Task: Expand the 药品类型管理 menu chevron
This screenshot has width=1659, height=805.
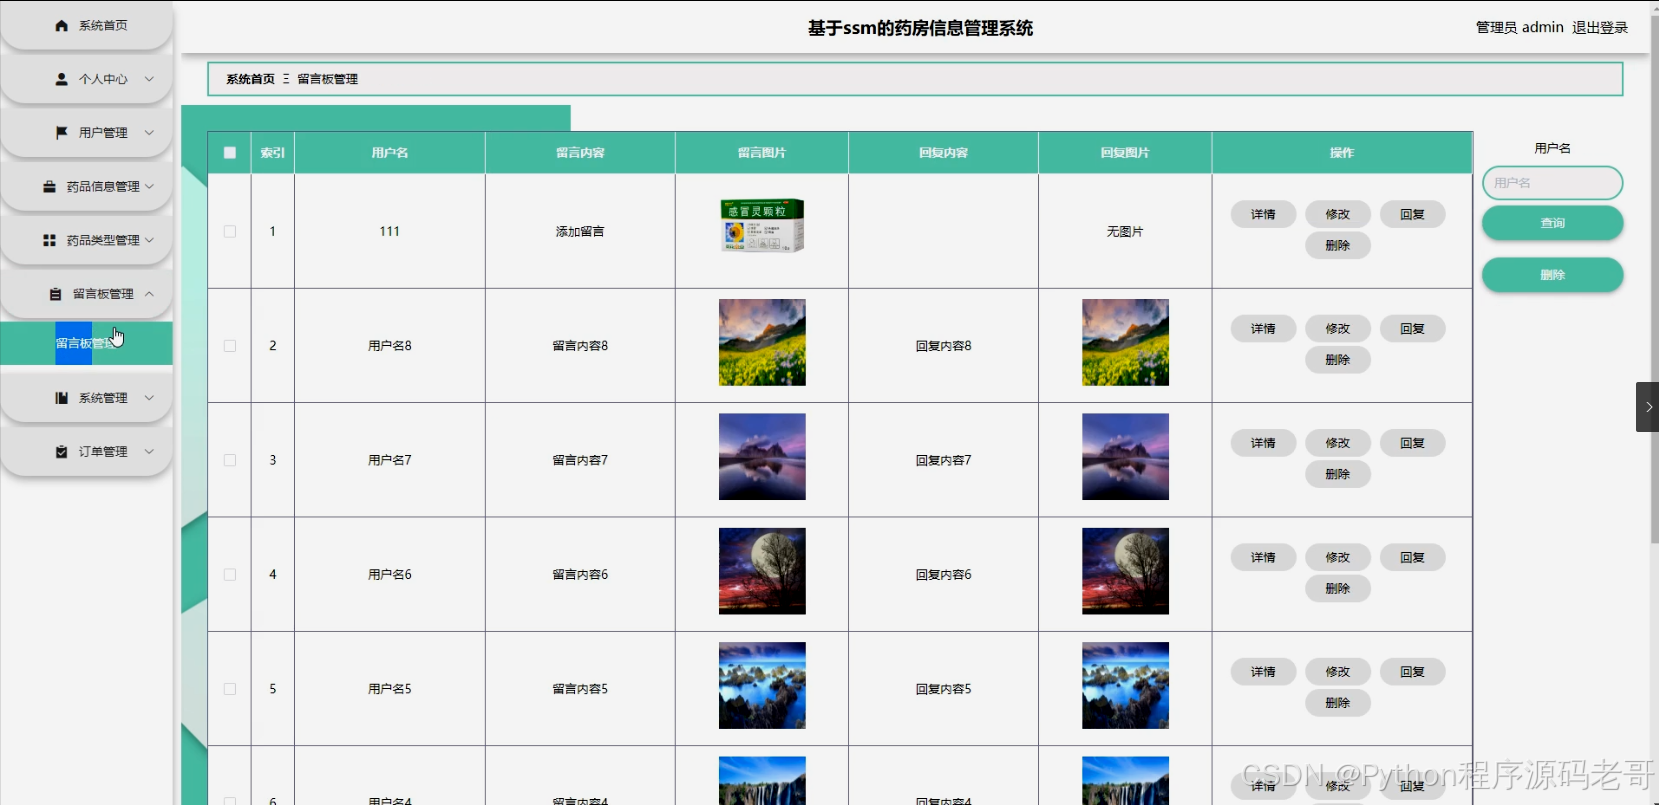Action: pos(149,240)
